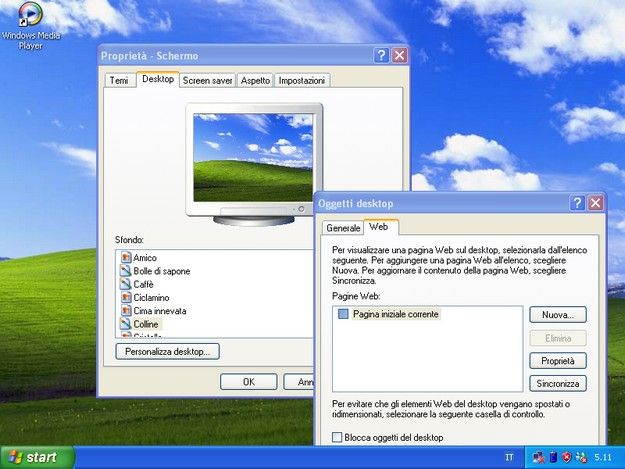The width and height of the screenshot is (625, 469).
Task: Click the IT language indicator
Action: (509, 457)
